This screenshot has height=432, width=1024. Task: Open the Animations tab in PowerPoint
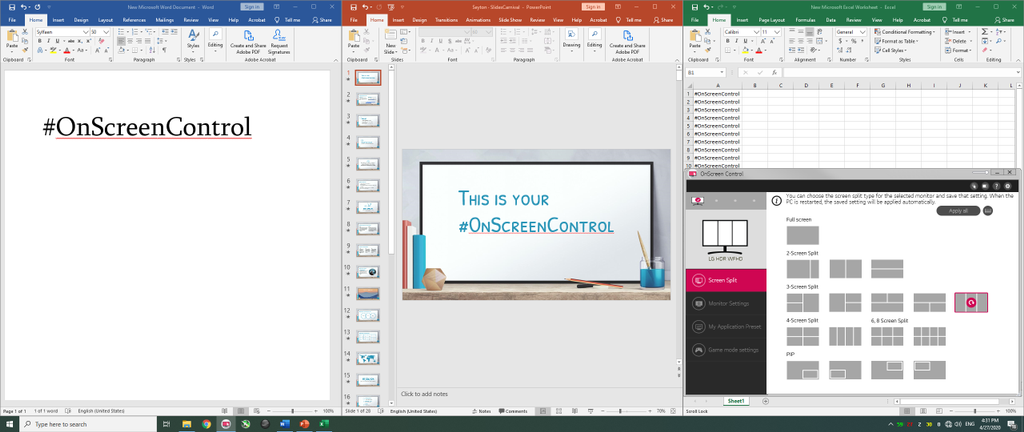pos(478,20)
